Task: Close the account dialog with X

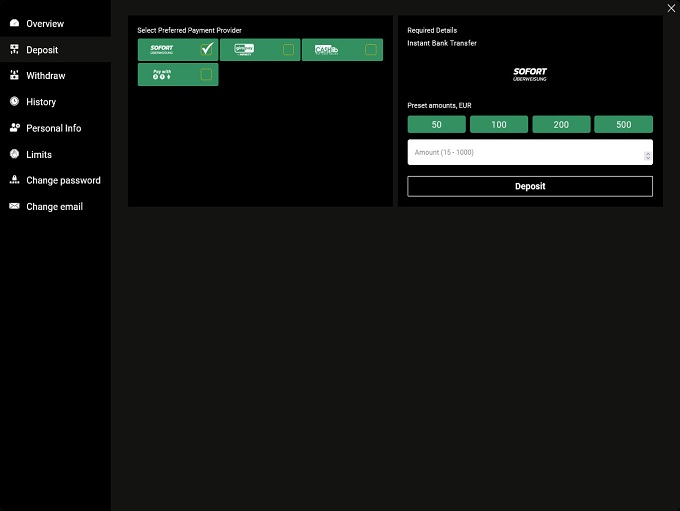Action: click(x=671, y=8)
